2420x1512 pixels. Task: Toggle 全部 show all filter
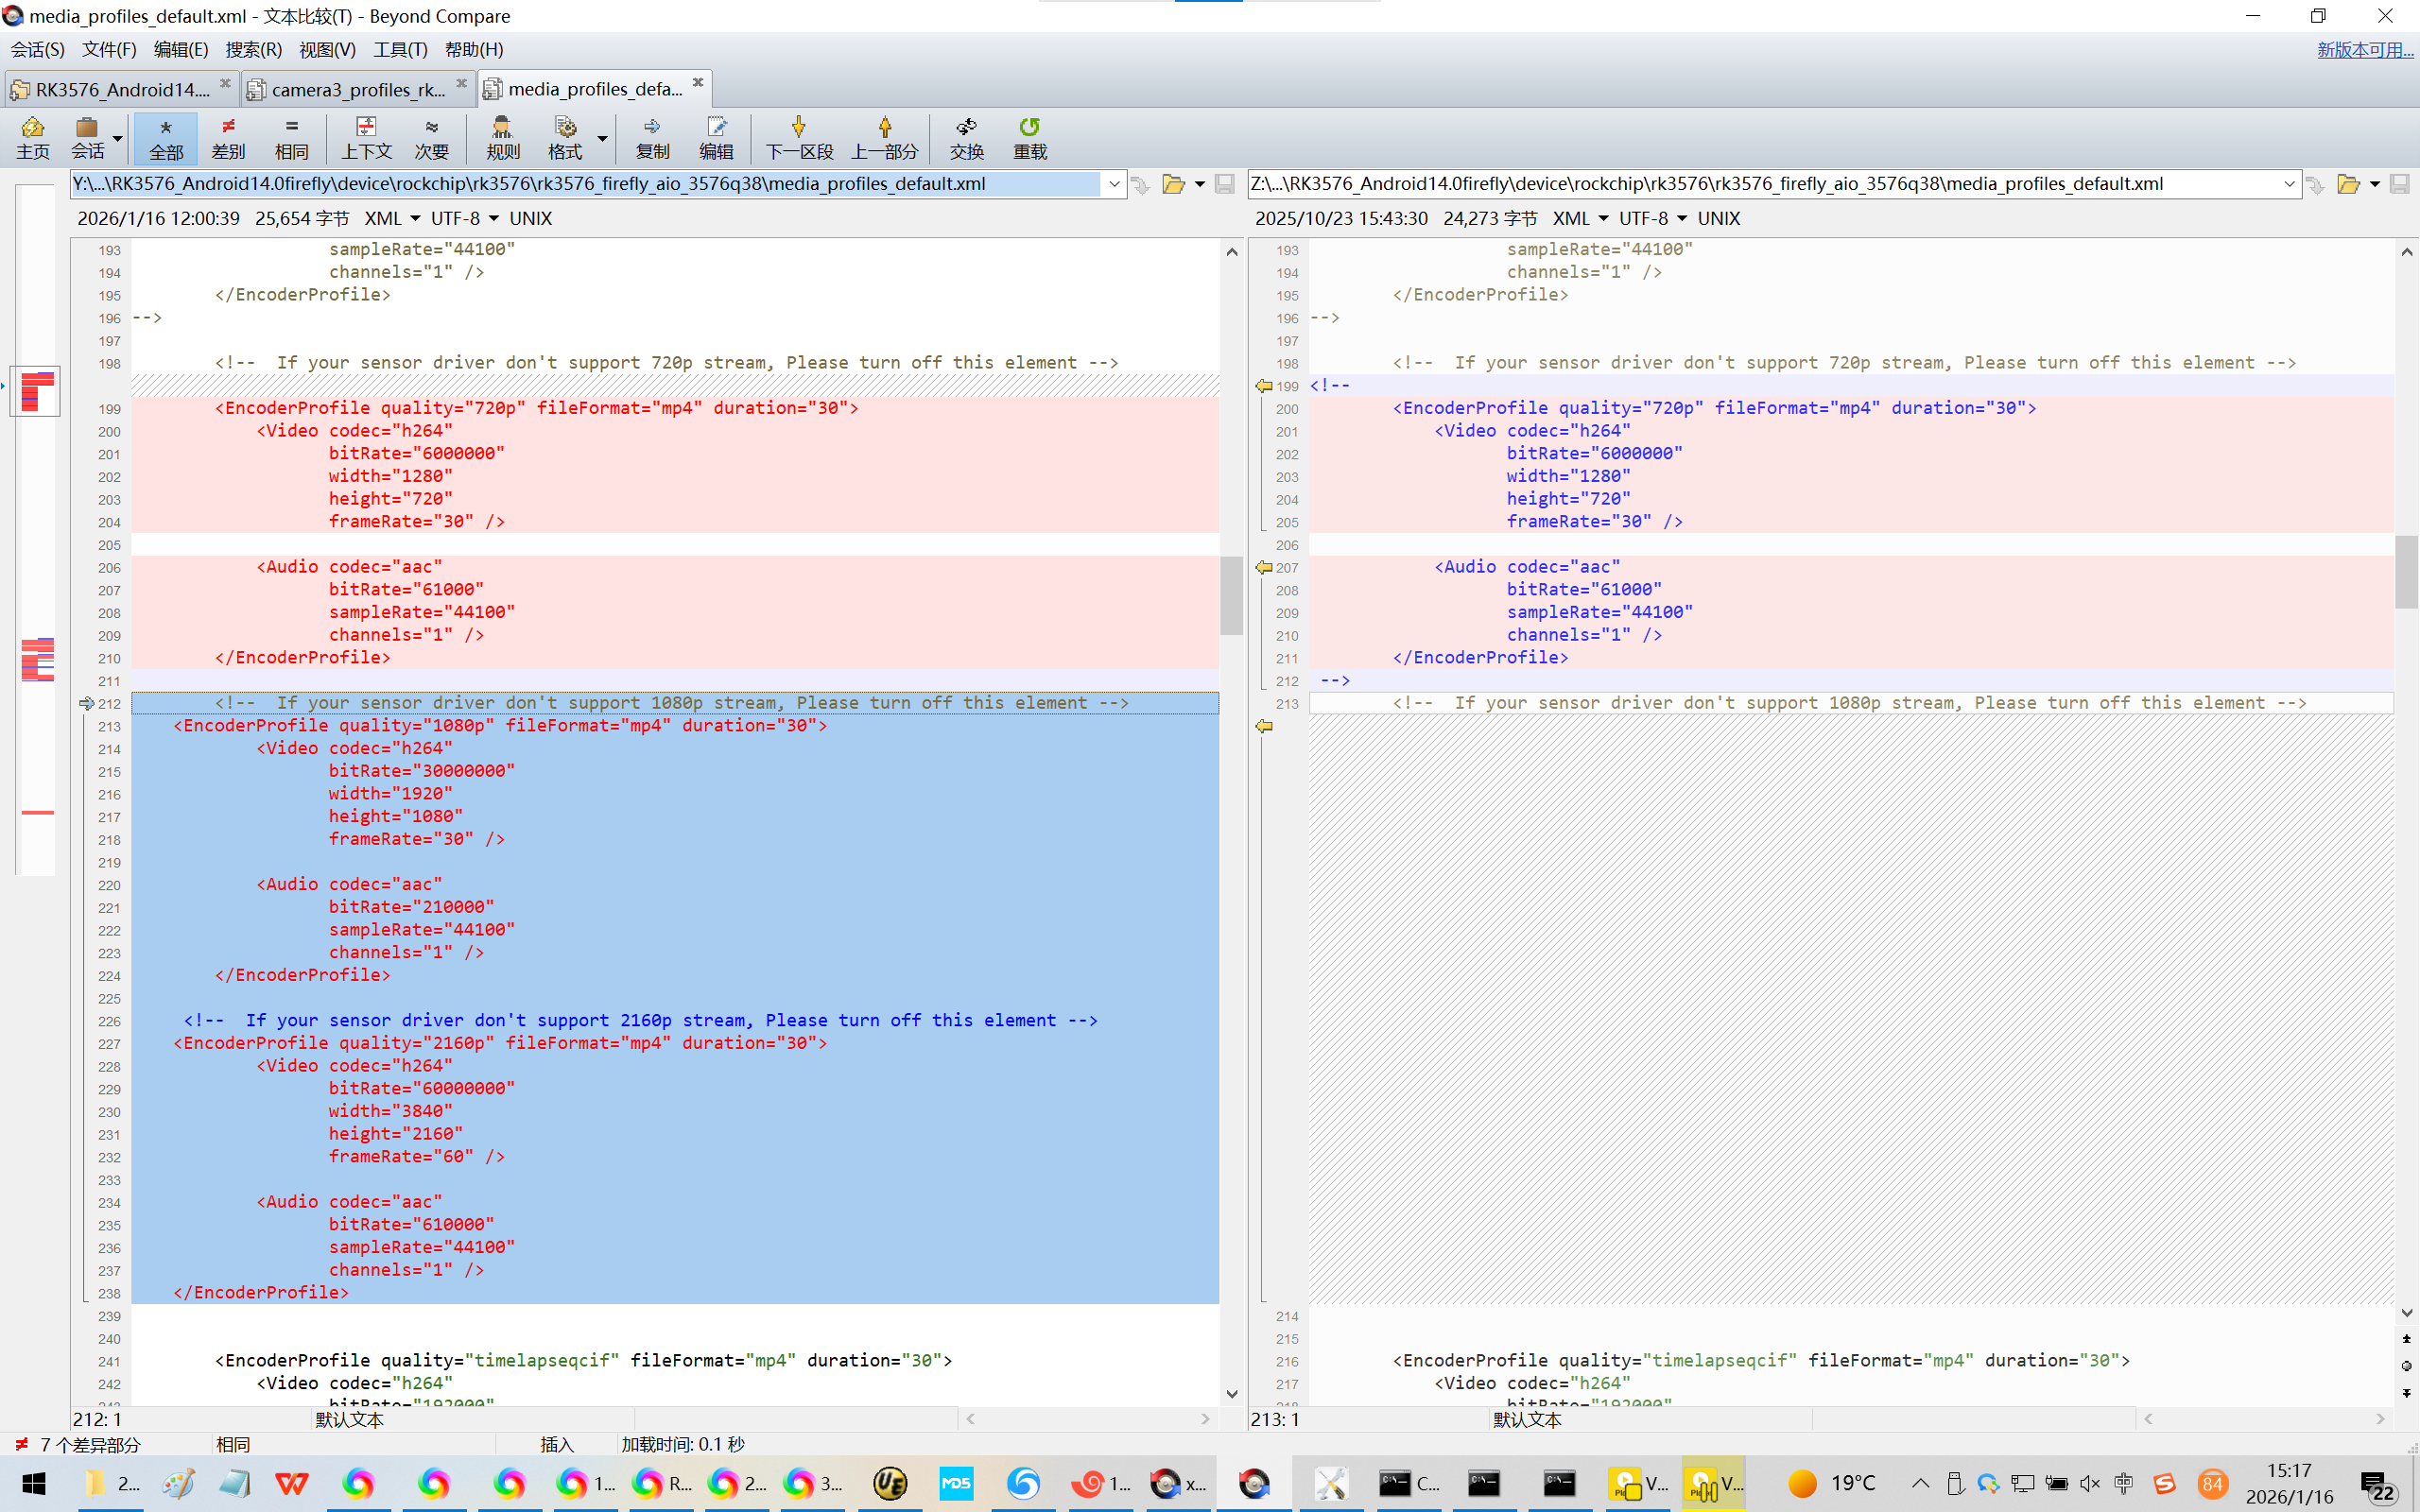coord(166,137)
